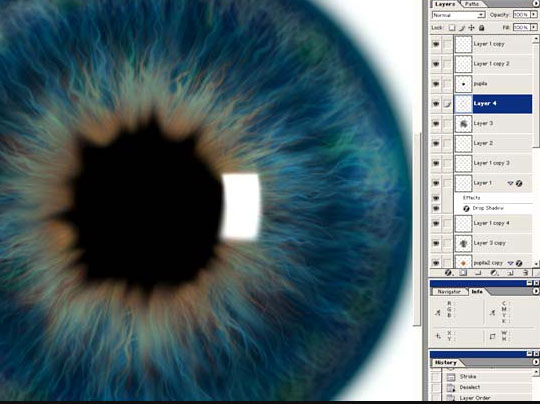Click the lock position move icon

coord(471,28)
